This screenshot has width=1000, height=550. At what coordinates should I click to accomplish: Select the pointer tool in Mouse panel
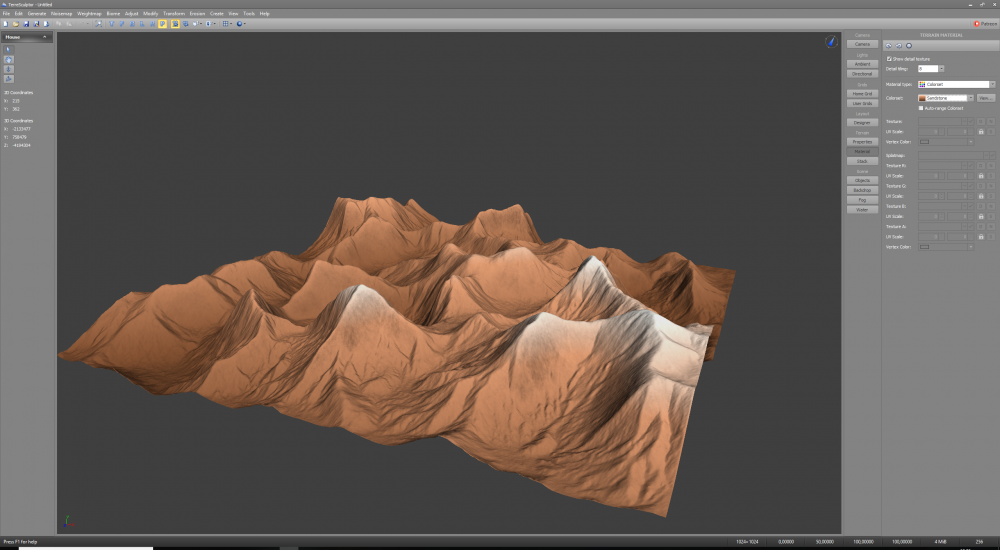[9, 49]
